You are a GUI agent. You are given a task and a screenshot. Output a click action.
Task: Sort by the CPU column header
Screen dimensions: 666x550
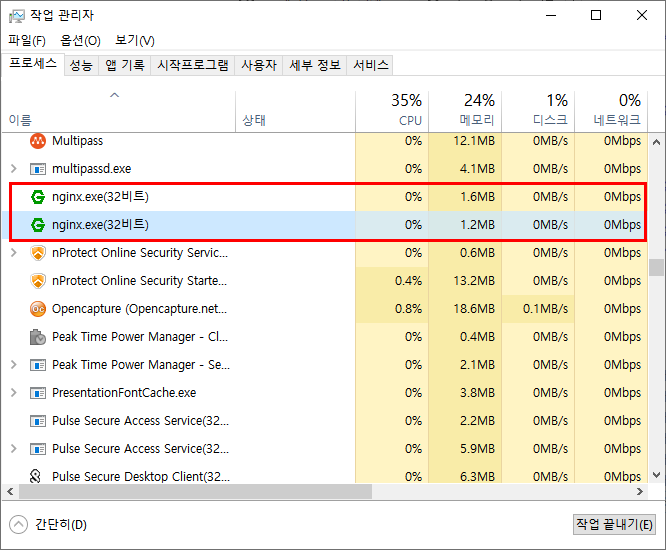tap(392, 112)
